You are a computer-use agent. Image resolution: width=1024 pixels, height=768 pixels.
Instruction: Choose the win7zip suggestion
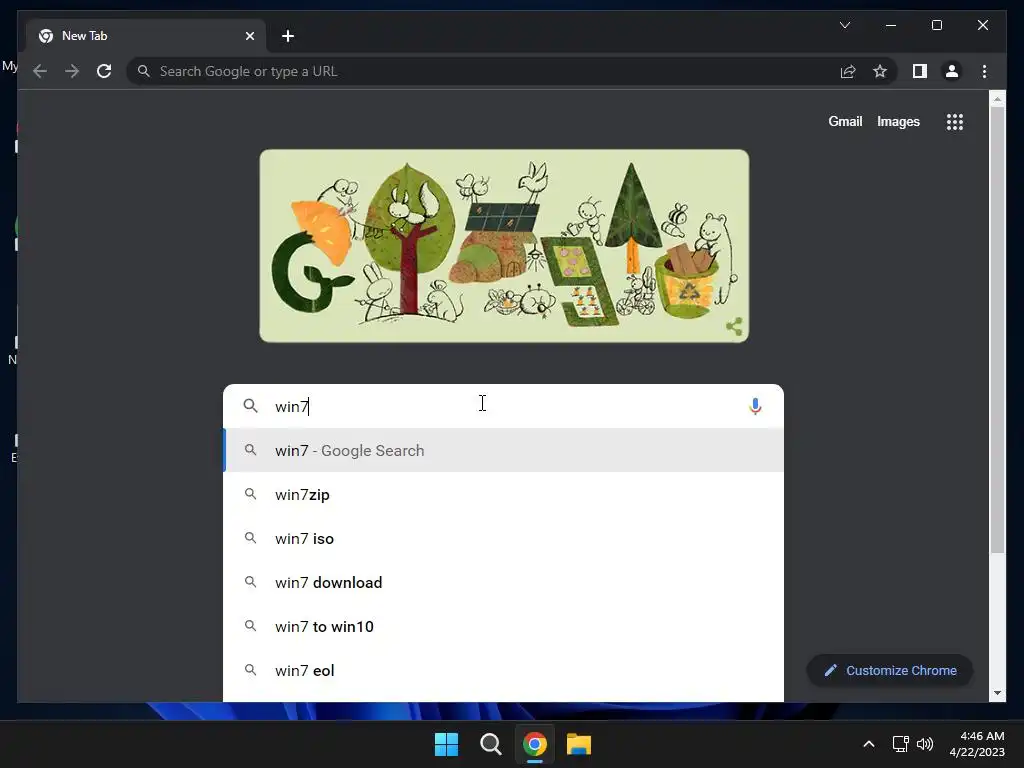click(x=504, y=494)
